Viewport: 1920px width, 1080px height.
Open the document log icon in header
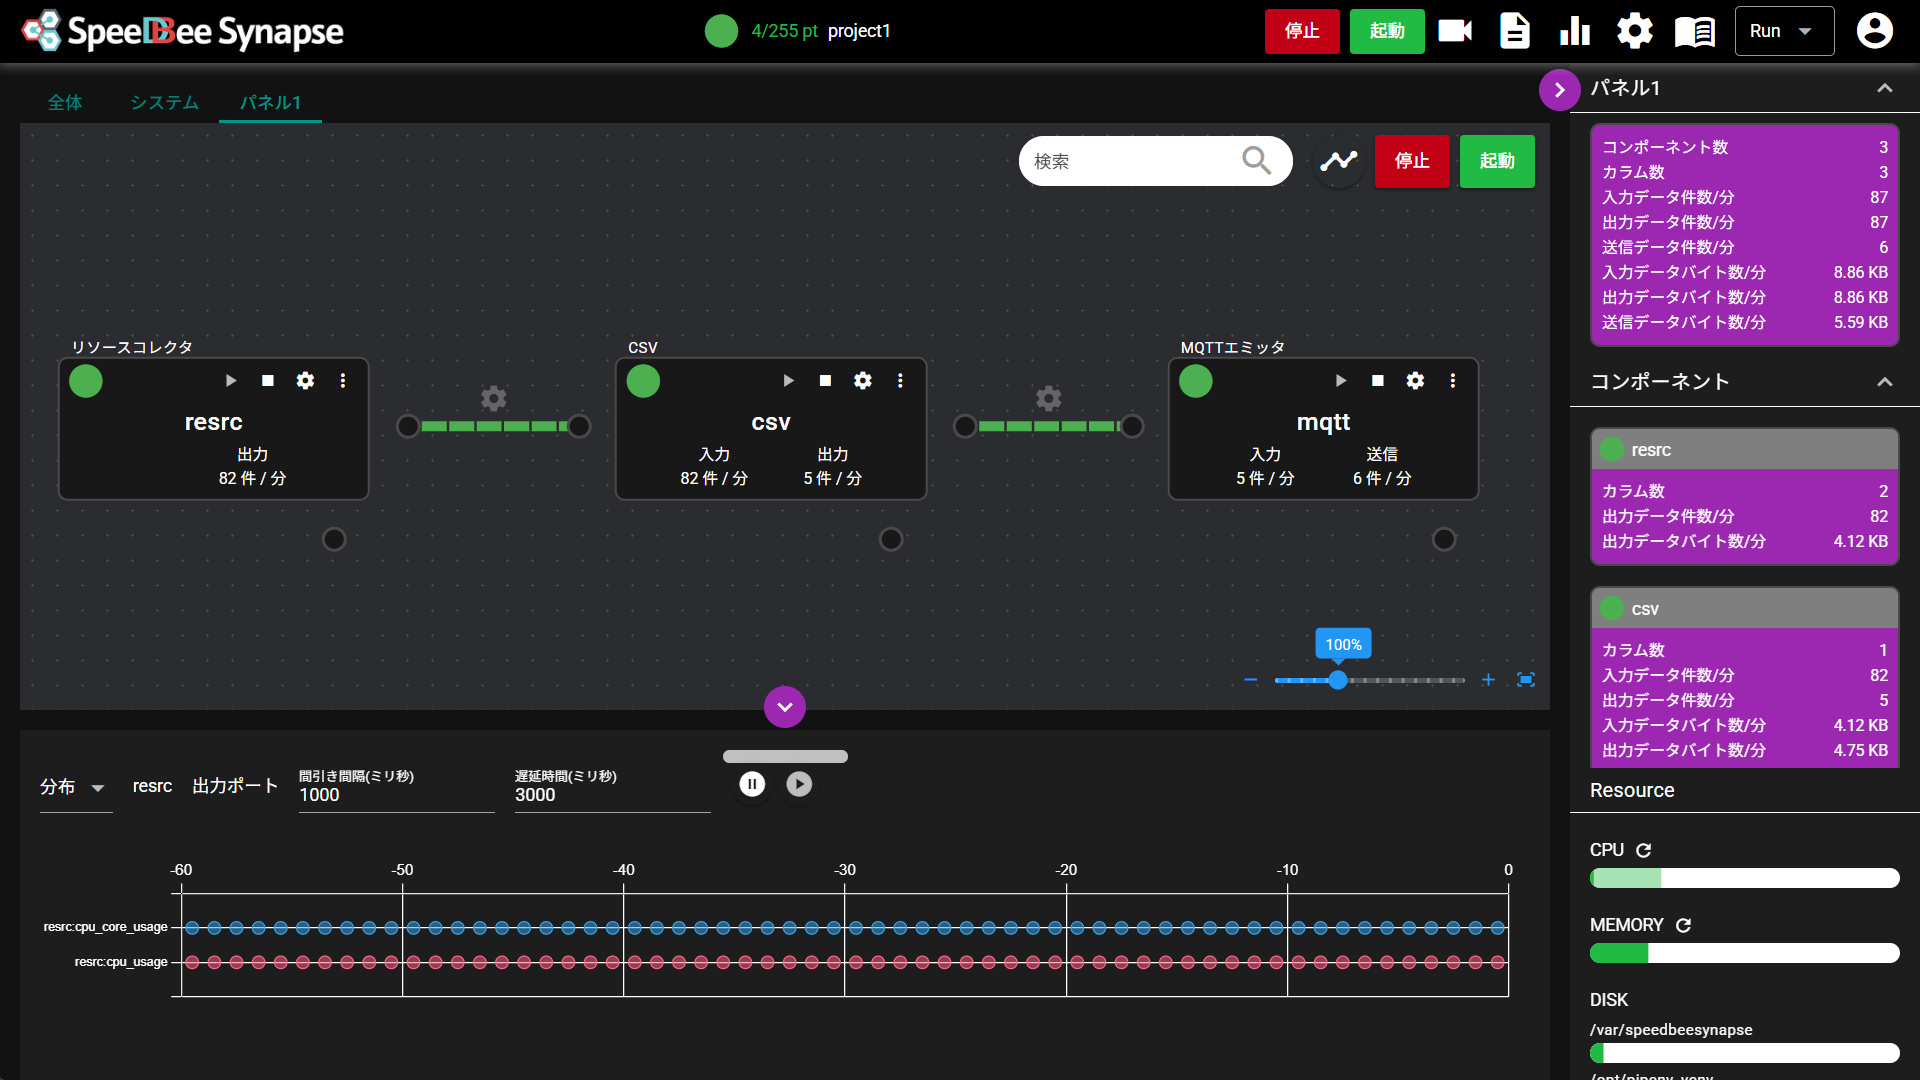1515,31
